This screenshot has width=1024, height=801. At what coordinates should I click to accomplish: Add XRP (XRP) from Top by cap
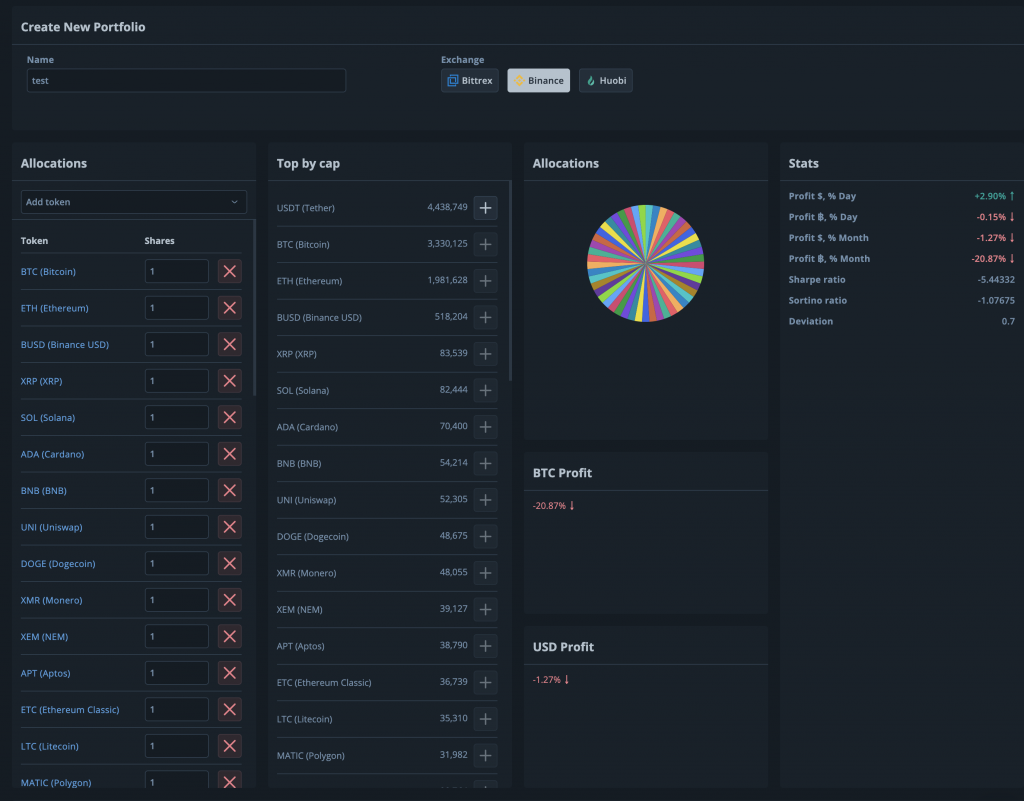pyautogui.click(x=485, y=354)
